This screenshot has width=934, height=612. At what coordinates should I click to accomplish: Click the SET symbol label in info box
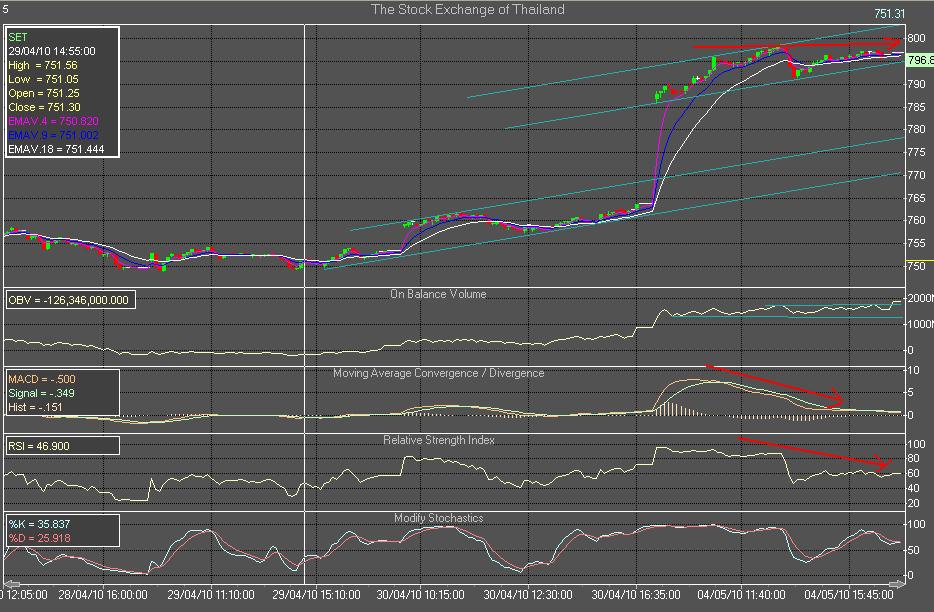coord(18,37)
